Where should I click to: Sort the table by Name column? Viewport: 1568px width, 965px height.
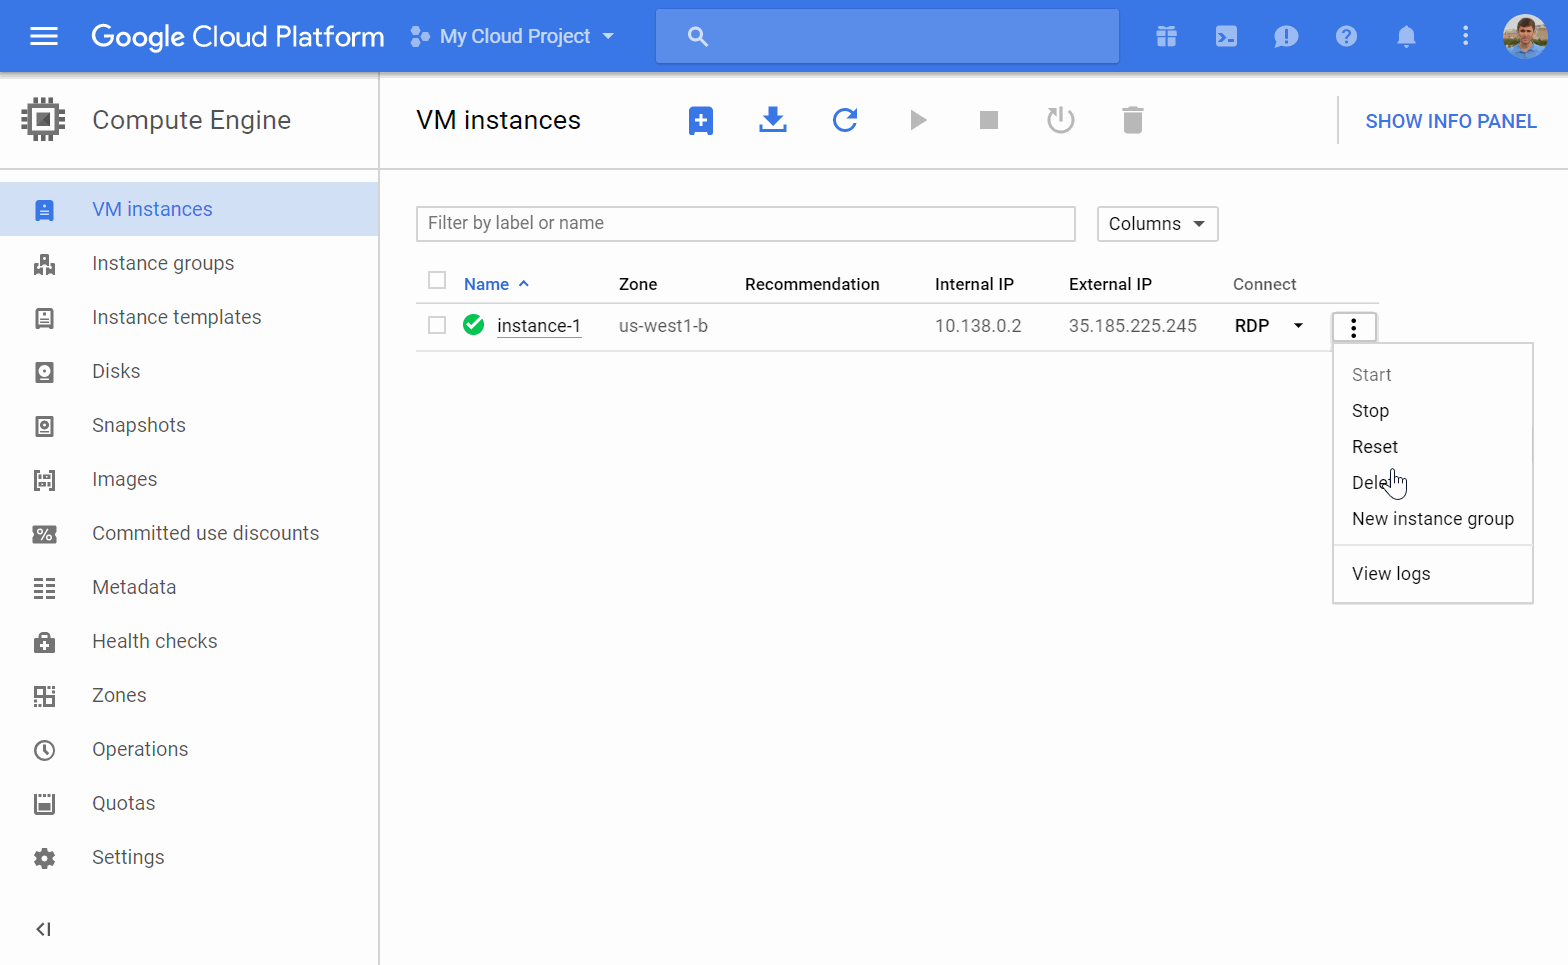click(x=496, y=284)
